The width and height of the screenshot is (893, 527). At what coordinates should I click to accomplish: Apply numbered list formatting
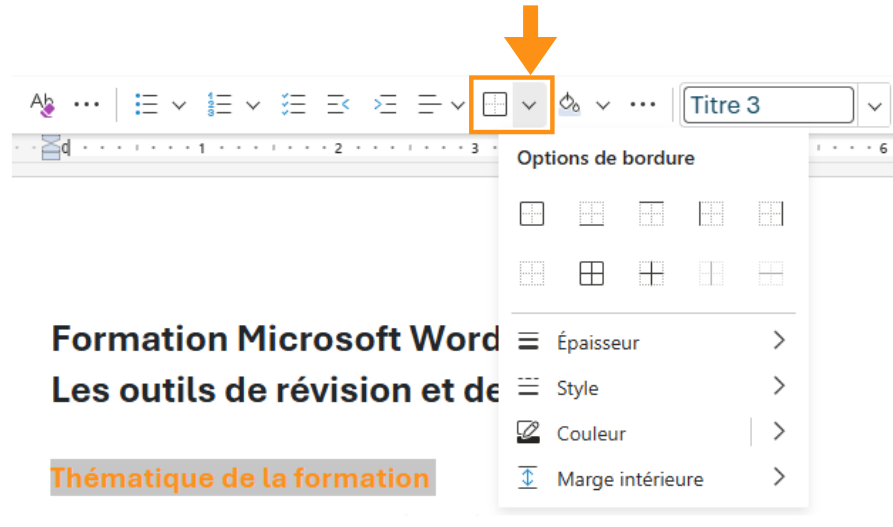pos(220,105)
